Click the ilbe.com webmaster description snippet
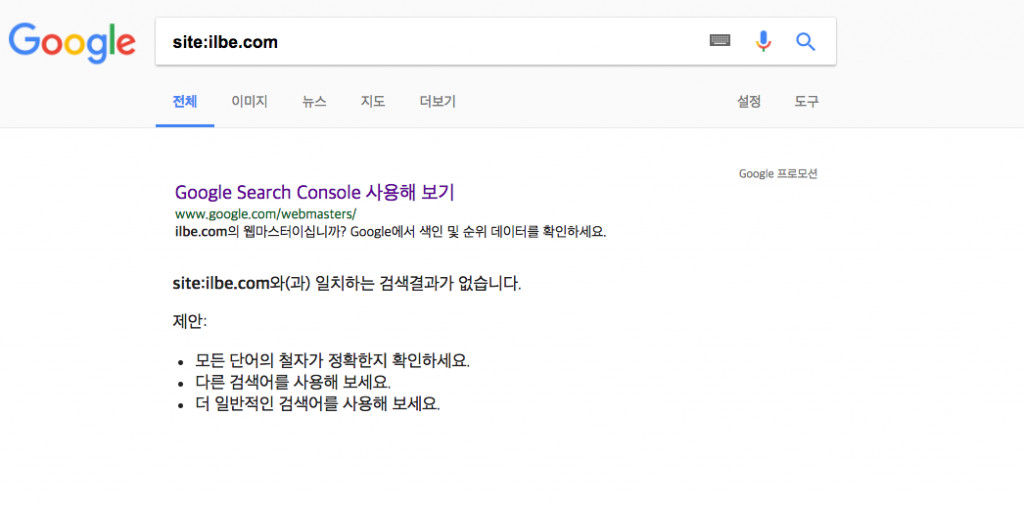The height and width of the screenshot is (509, 1024). pos(391,232)
